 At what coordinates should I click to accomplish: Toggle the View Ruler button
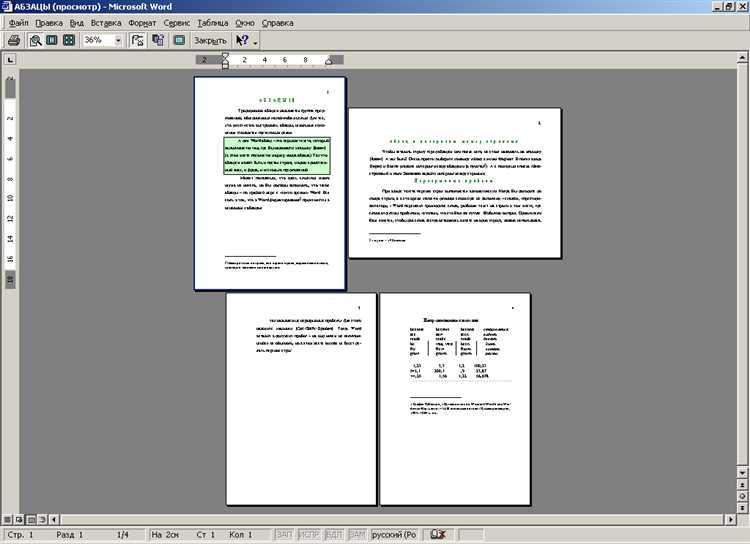pos(137,41)
